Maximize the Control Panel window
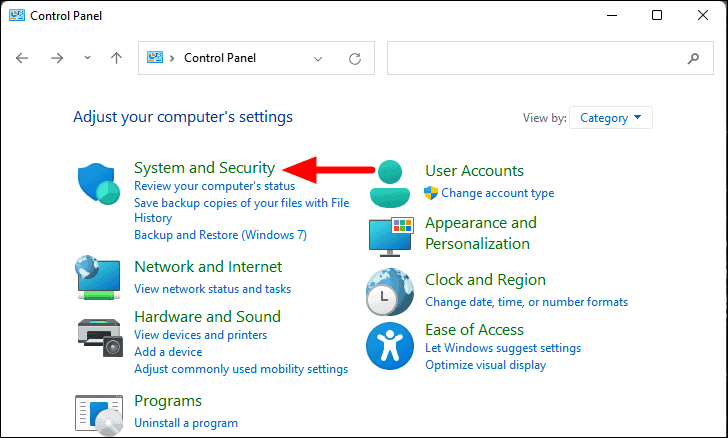This screenshot has height=438, width=728. pos(657,15)
